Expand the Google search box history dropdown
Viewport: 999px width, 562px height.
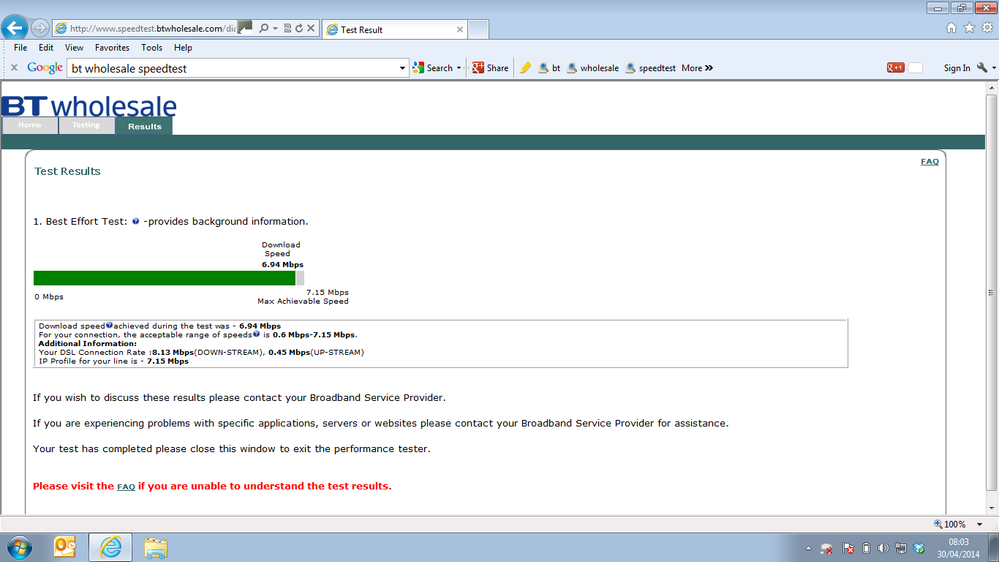pyautogui.click(x=402, y=68)
